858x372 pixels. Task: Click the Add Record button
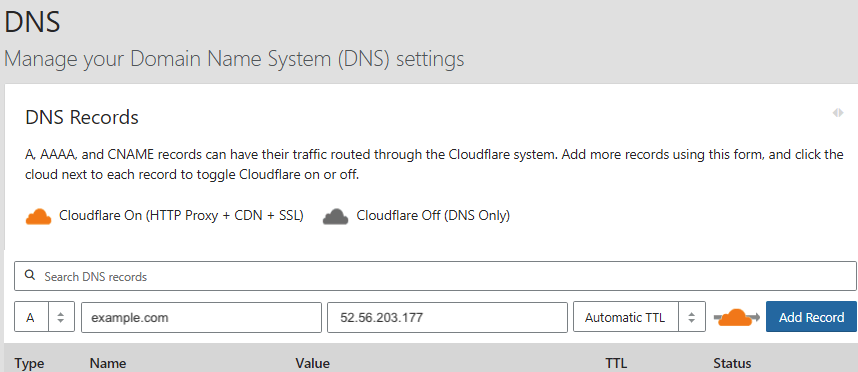[811, 317]
